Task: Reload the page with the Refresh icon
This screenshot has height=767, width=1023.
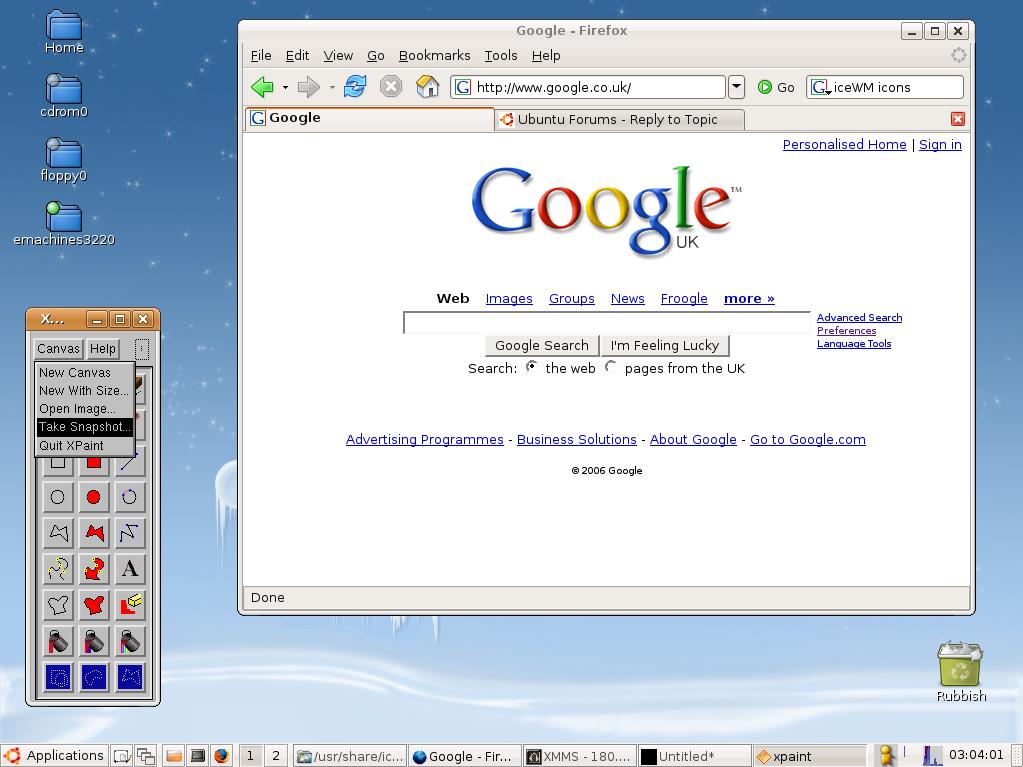Action: (355, 87)
